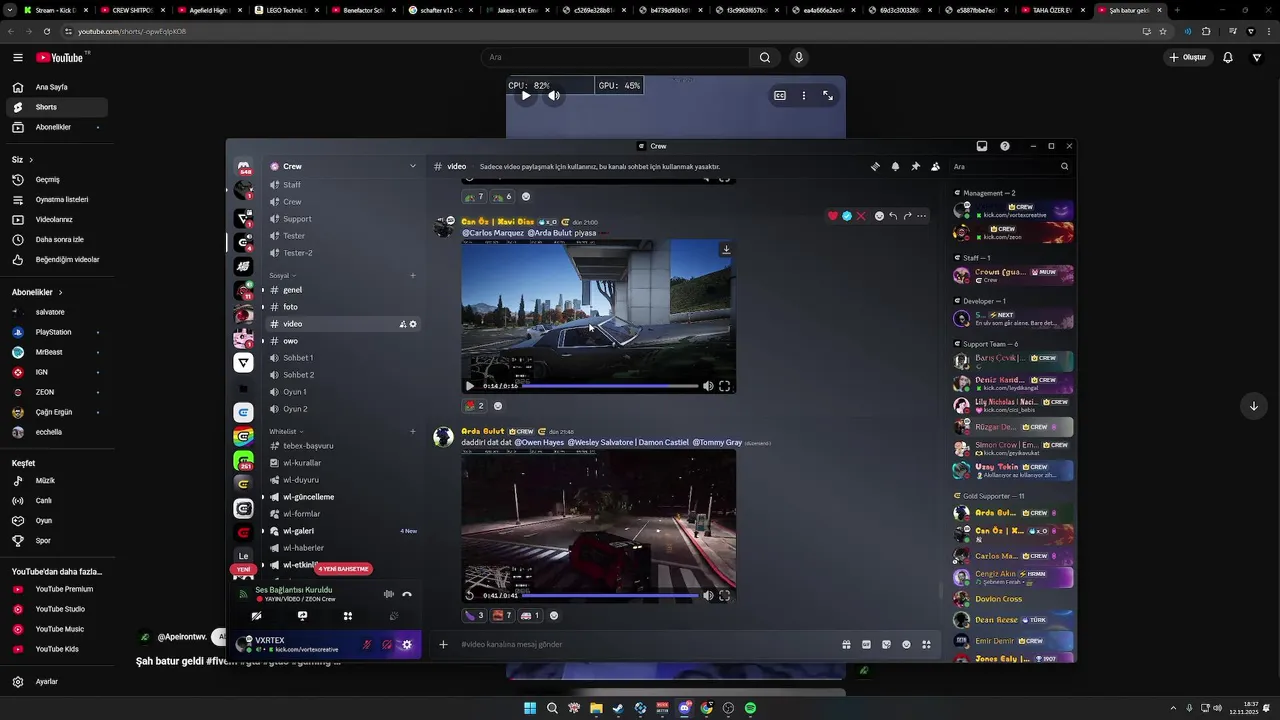
Task: Open GIF picker in message bar
Action: pyautogui.click(x=866, y=645)
